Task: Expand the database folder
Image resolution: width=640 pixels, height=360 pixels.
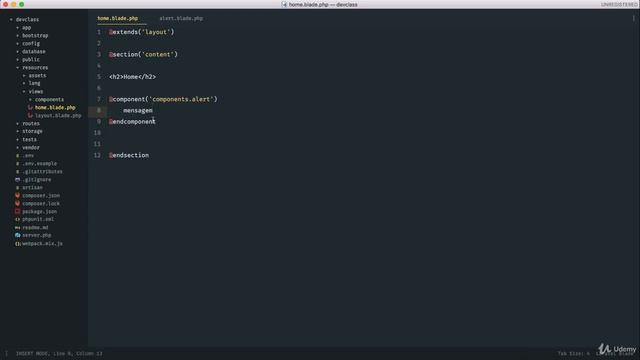Action: click(x=18, y=51)
